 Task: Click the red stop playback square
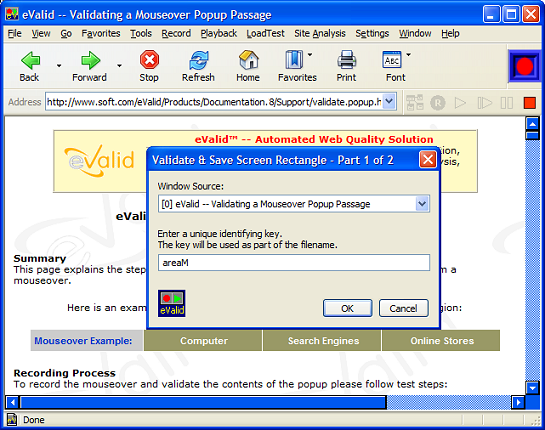530,103
